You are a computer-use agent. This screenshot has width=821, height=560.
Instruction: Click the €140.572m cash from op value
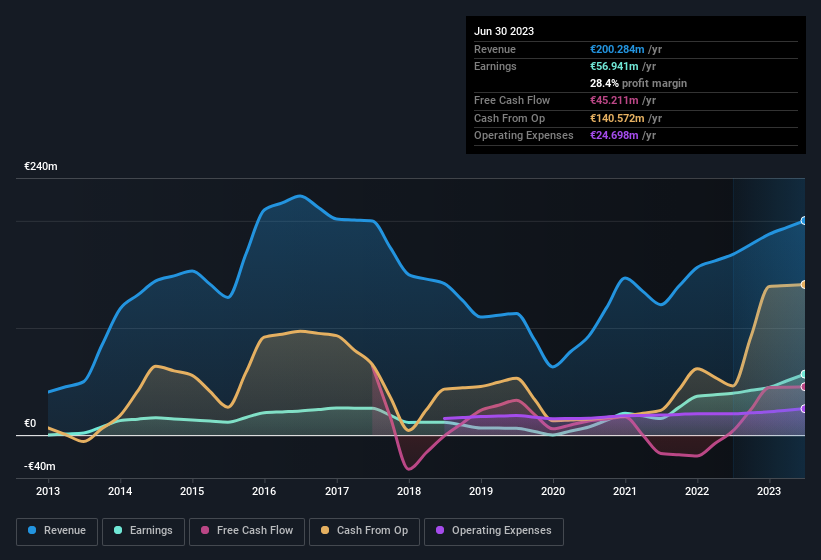[617, 118]
